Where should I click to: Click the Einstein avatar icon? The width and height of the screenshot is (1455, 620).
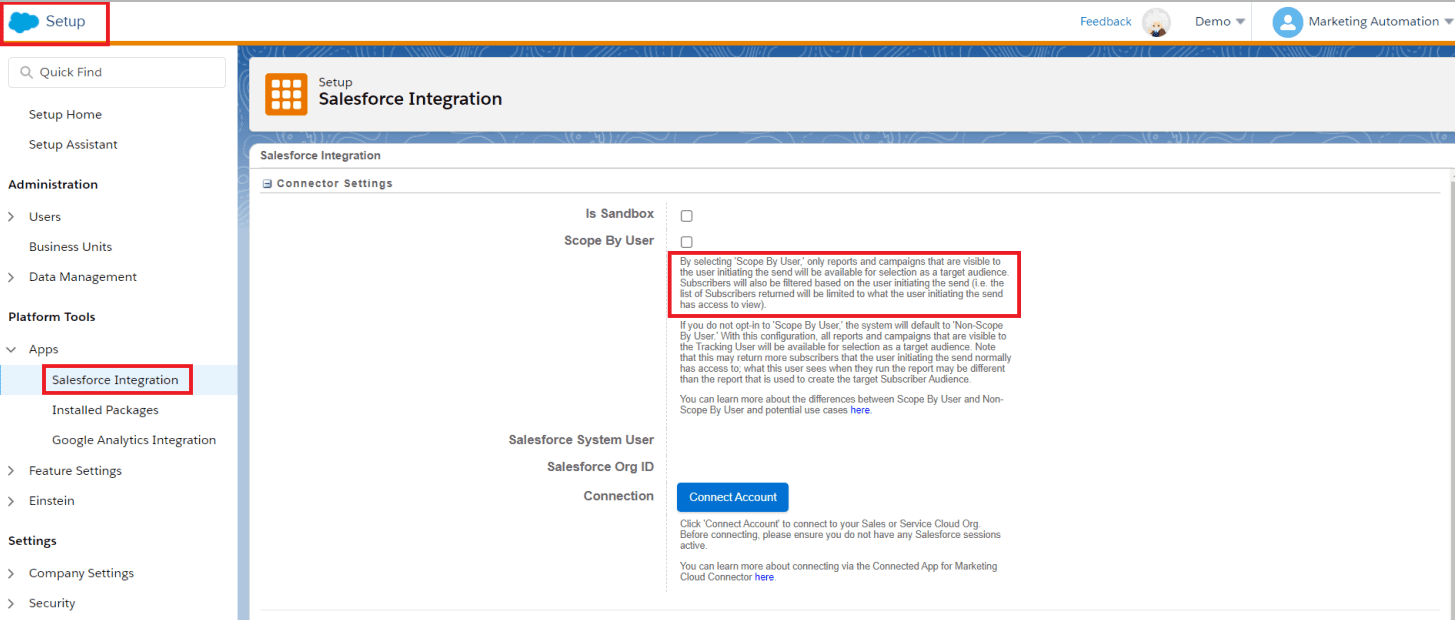click(1156, 22)
